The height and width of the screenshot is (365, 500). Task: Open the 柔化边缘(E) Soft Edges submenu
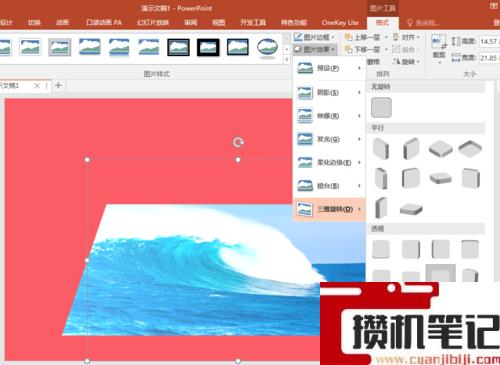(x=329, y=162)
